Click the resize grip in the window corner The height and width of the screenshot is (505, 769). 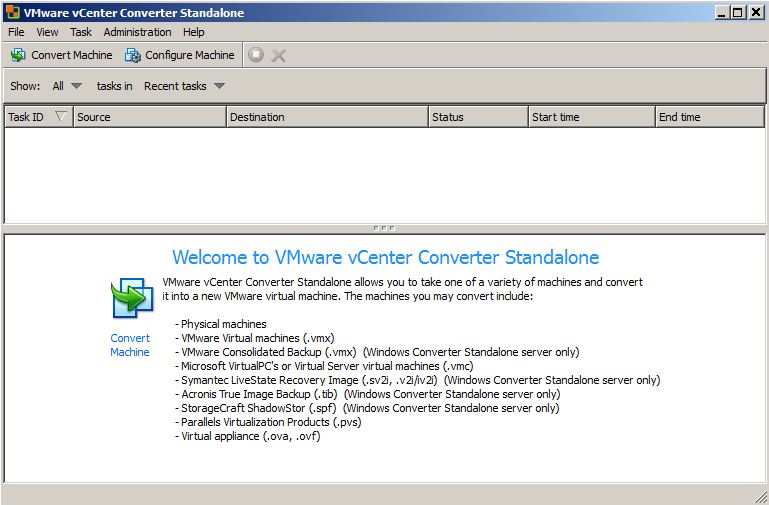click(760, 496)
